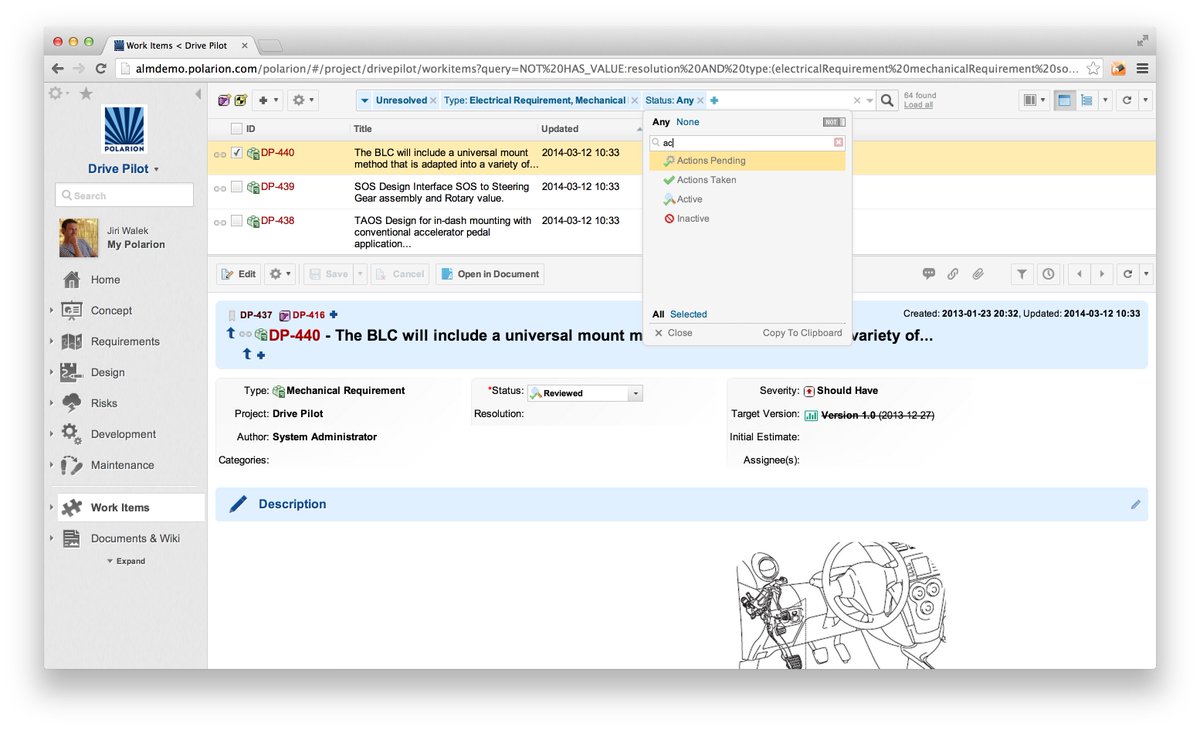This screenshot has width=1200, height=730.
Task: Click the Concept sidebar icon
Action: 71,311
